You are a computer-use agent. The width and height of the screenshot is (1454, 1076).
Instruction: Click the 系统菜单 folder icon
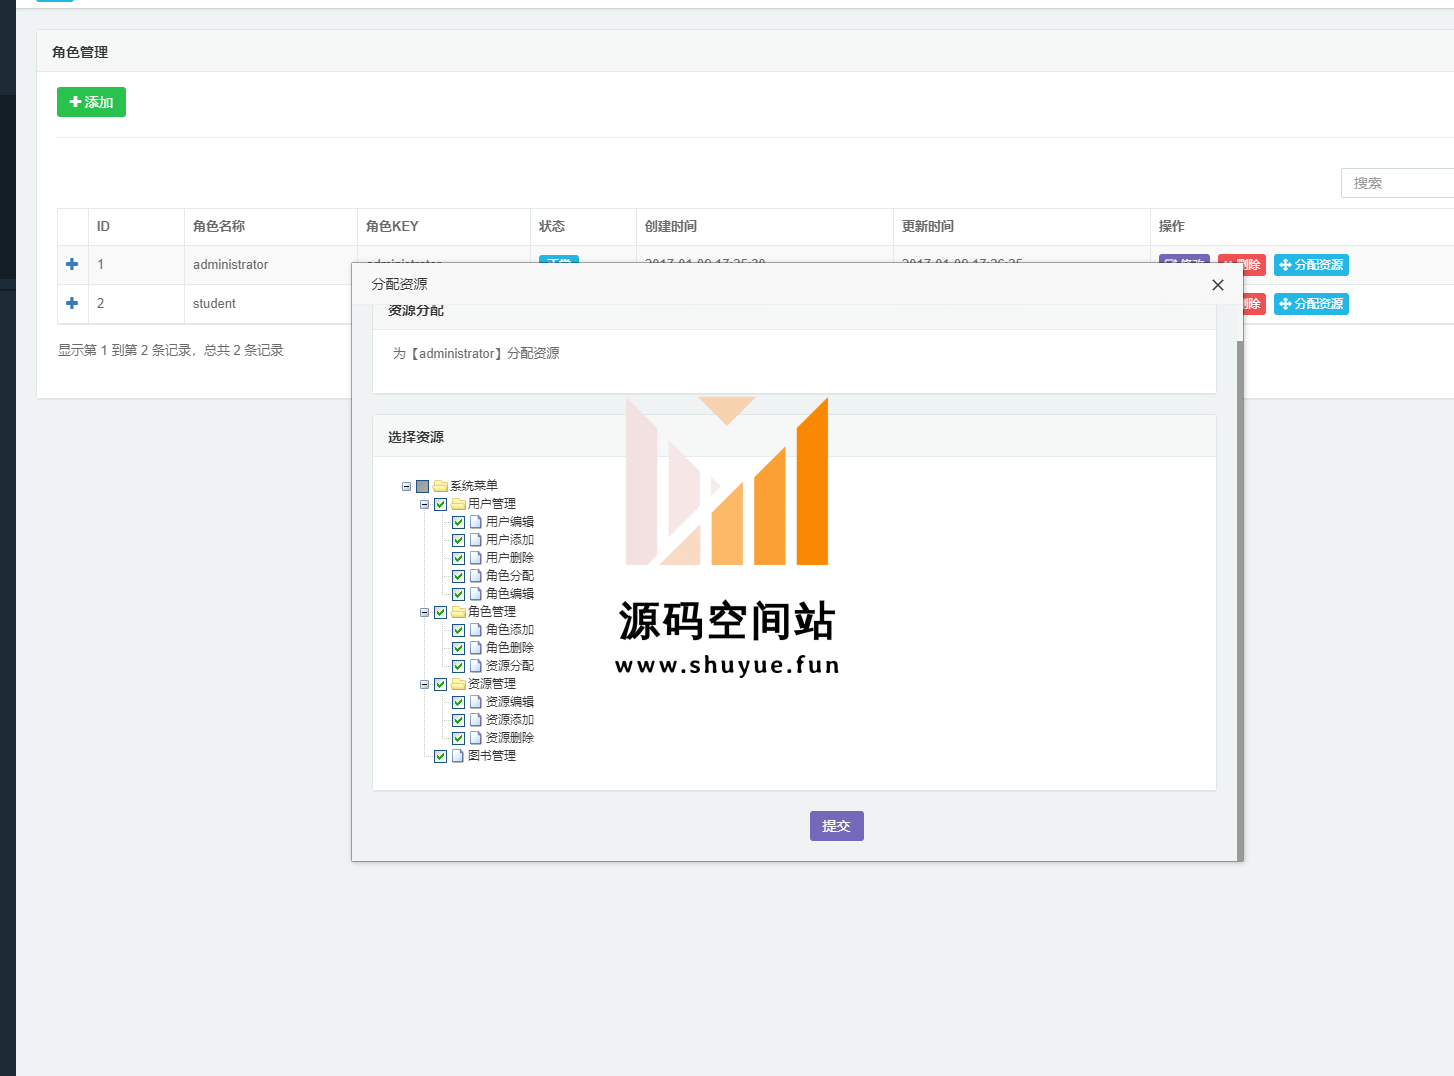pyautogui.click(x=440, y=486)
